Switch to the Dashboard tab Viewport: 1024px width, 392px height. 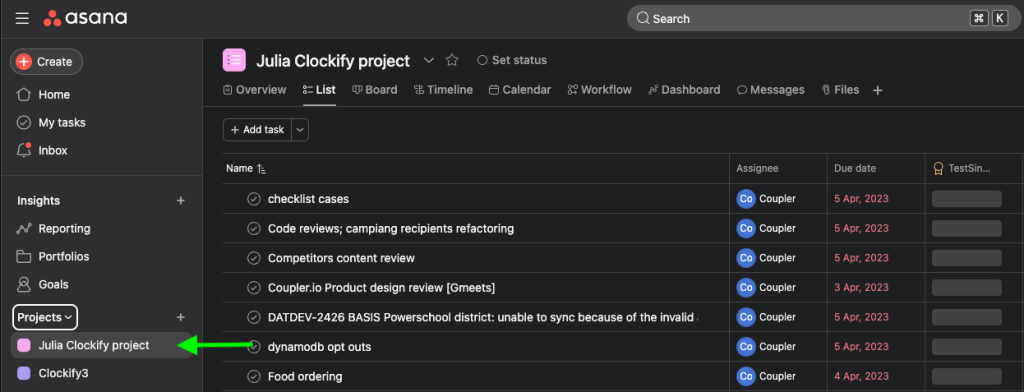pos(684,90)
